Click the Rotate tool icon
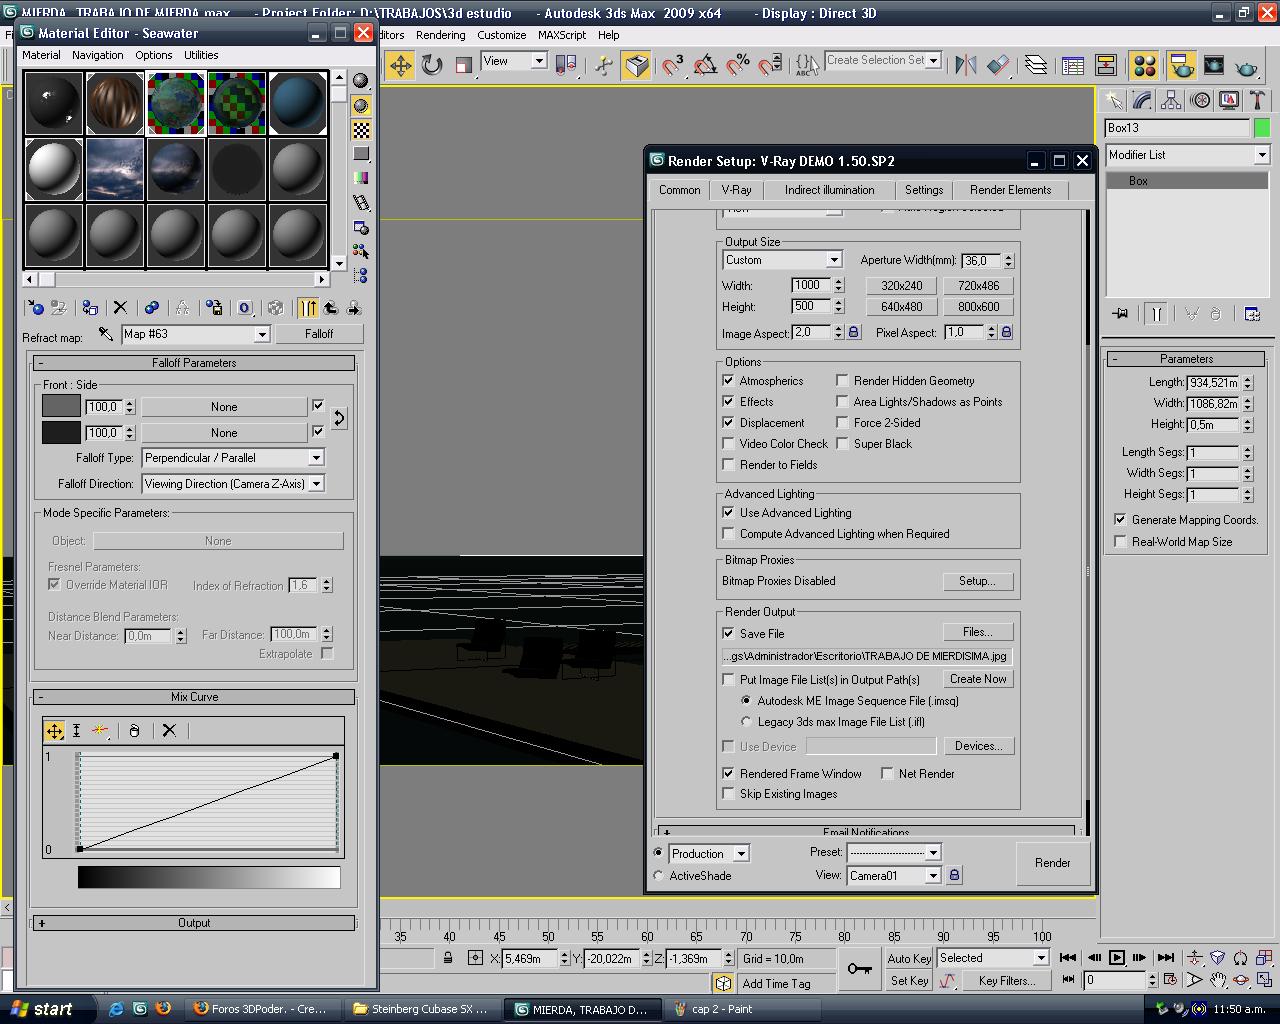 (432, 66)
